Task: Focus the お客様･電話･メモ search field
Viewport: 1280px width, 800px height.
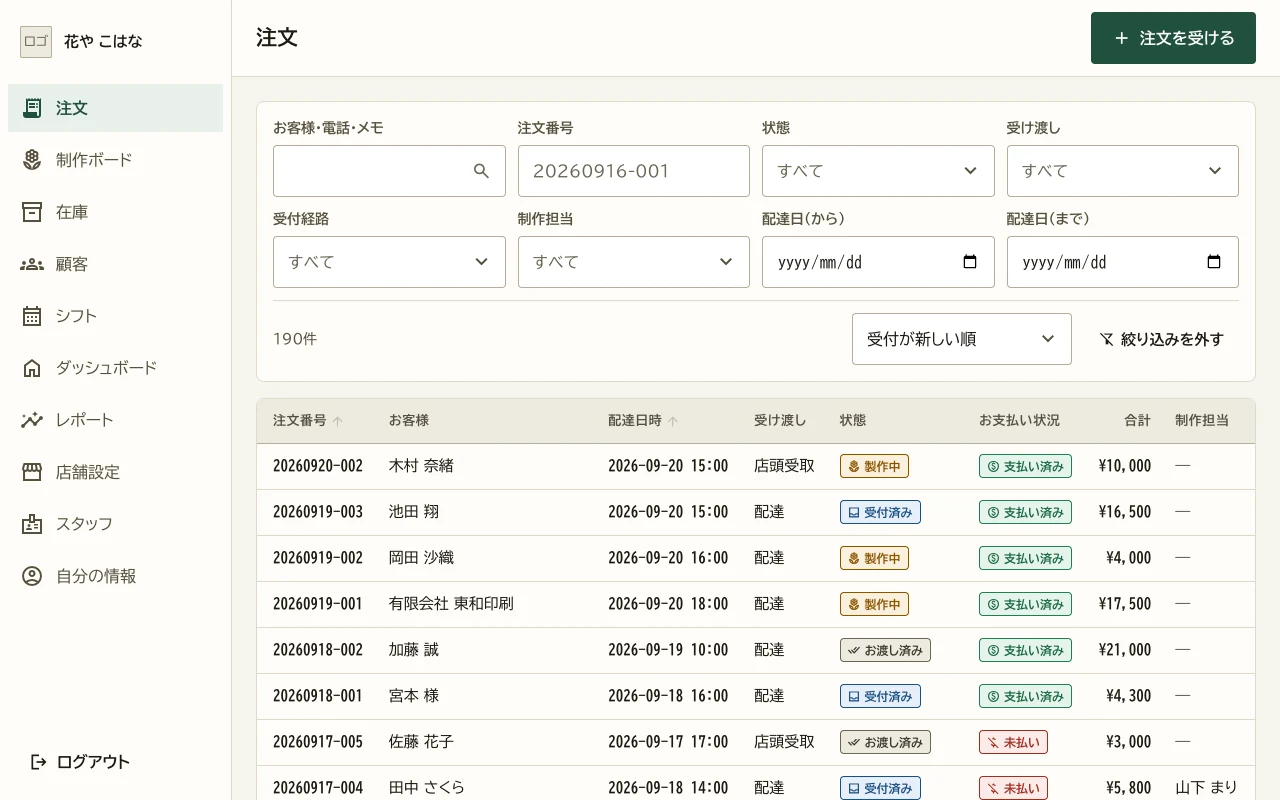Action: [389, 171]
